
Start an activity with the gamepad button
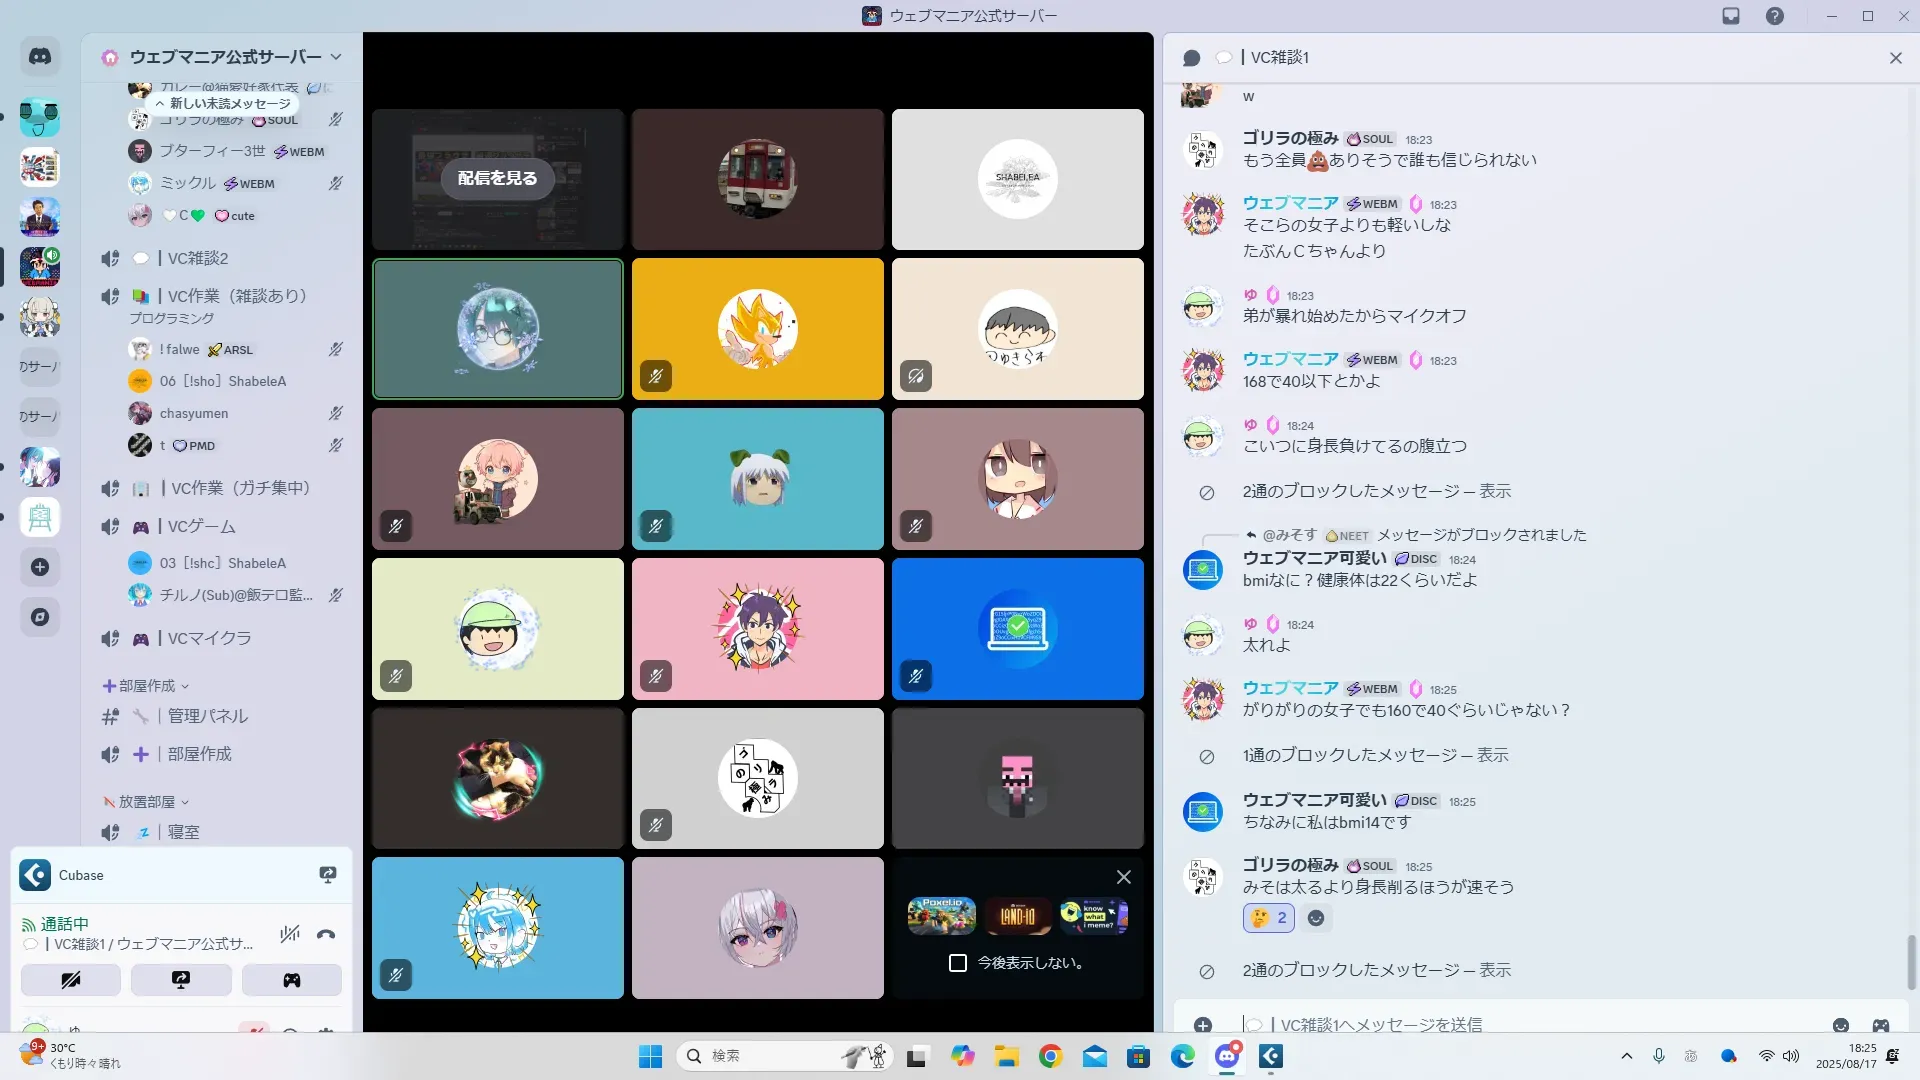[291, 980]
